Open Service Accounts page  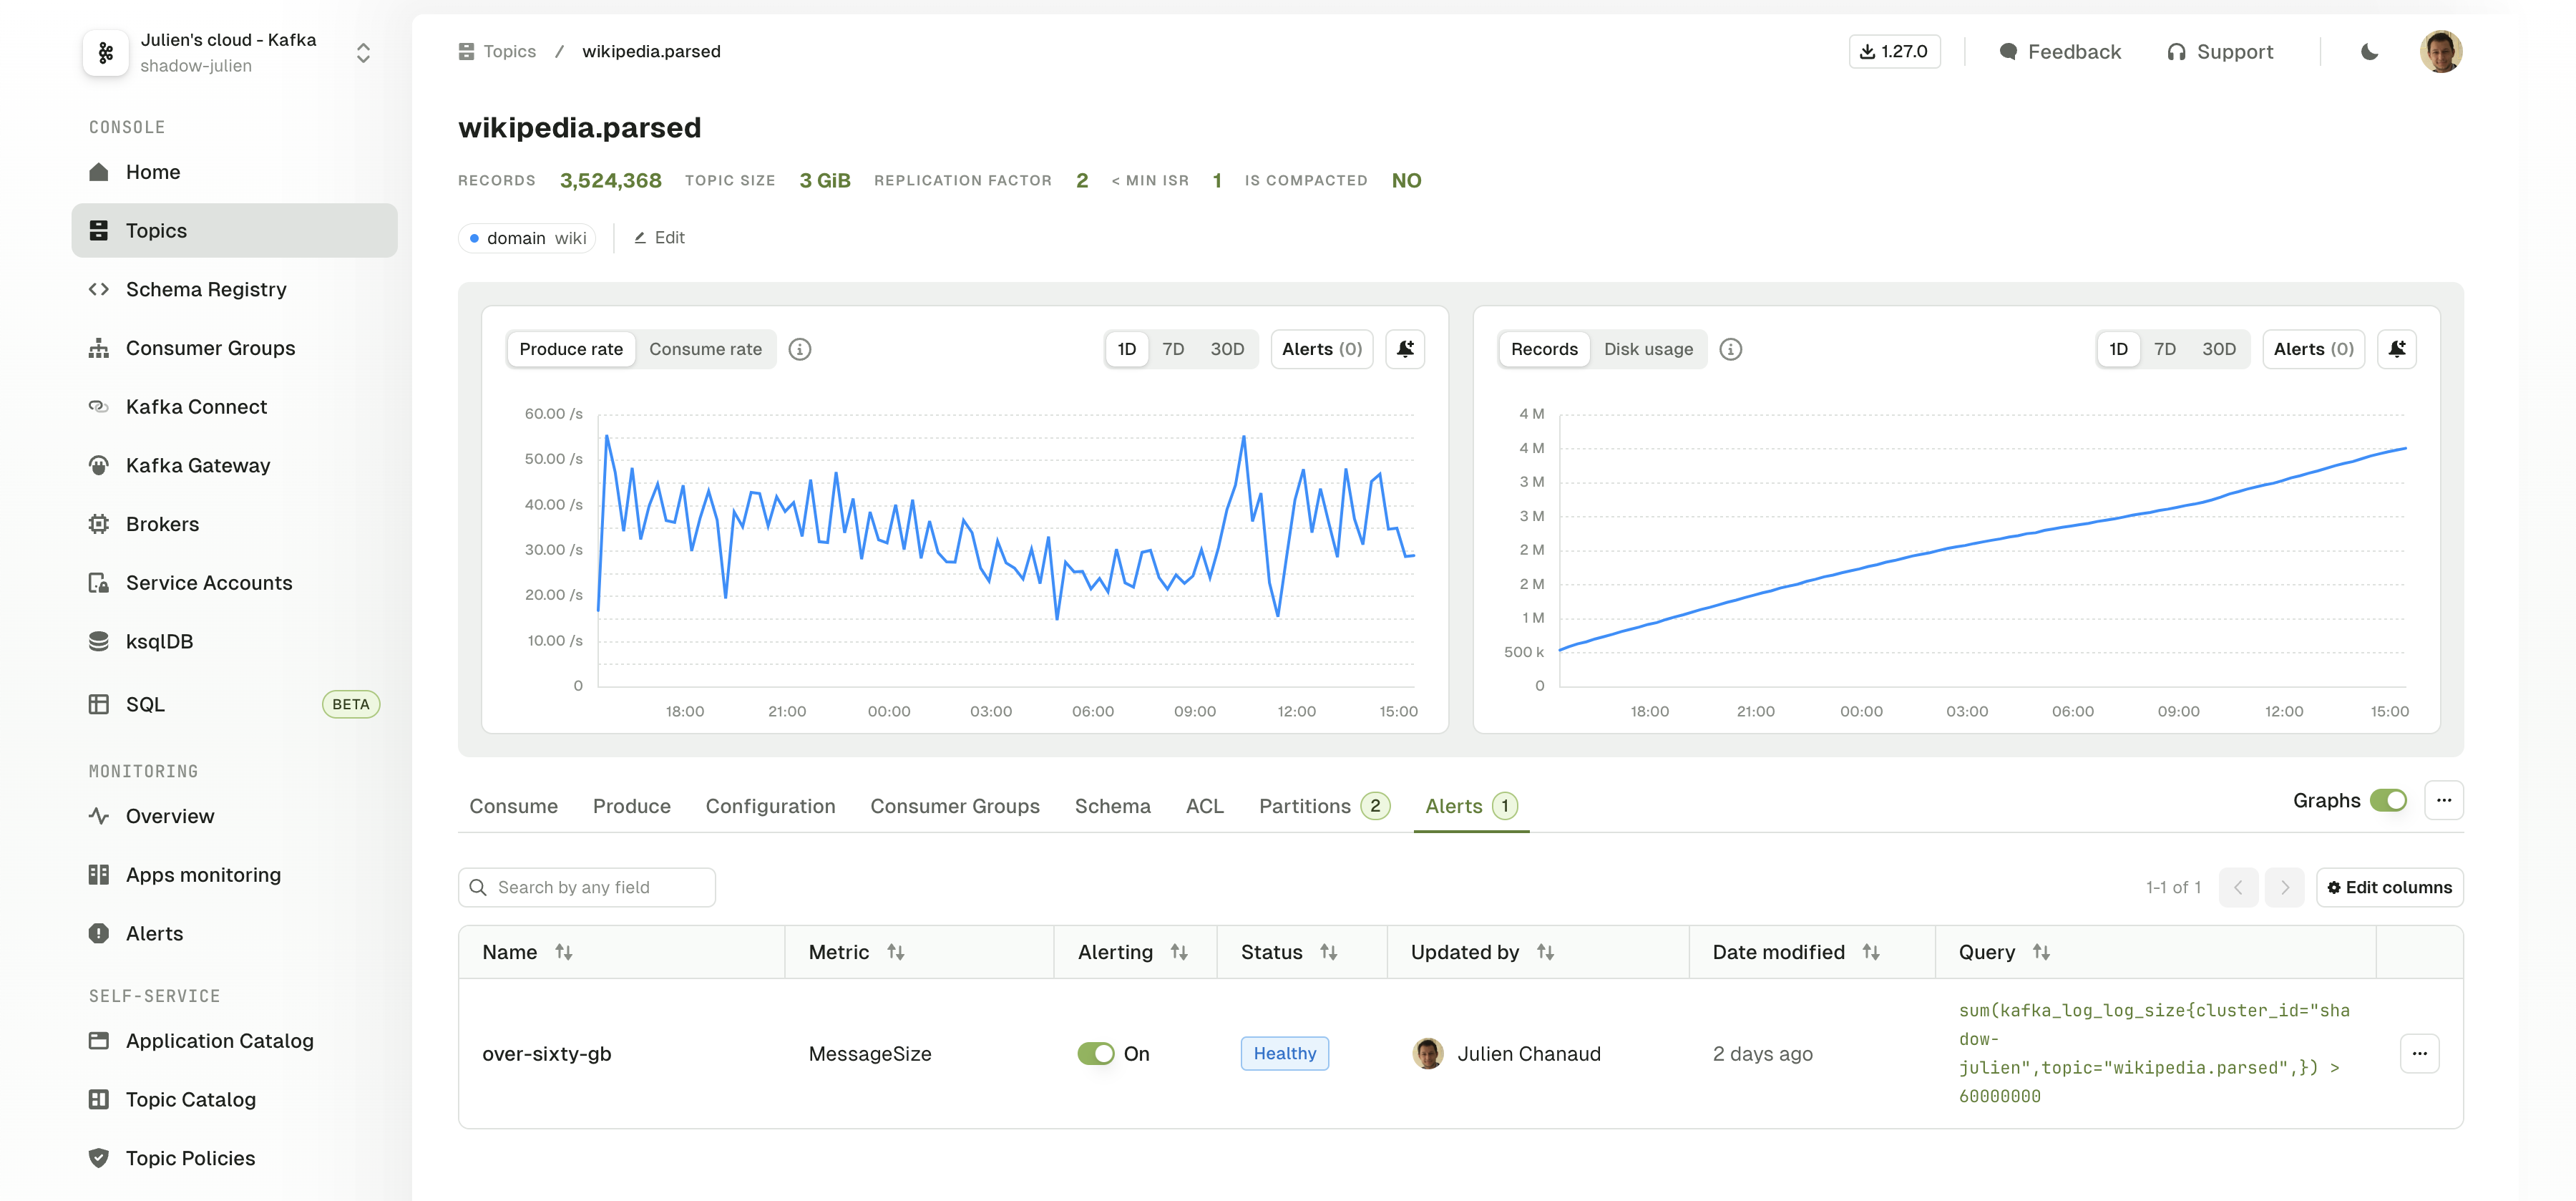[x=234, y=583]
